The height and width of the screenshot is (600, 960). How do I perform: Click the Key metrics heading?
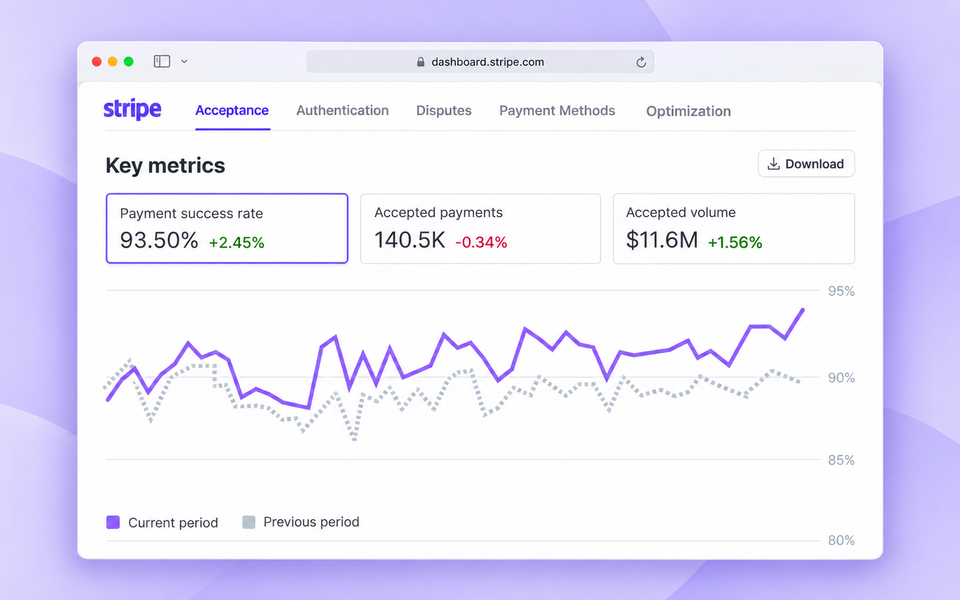click(165, 165)
